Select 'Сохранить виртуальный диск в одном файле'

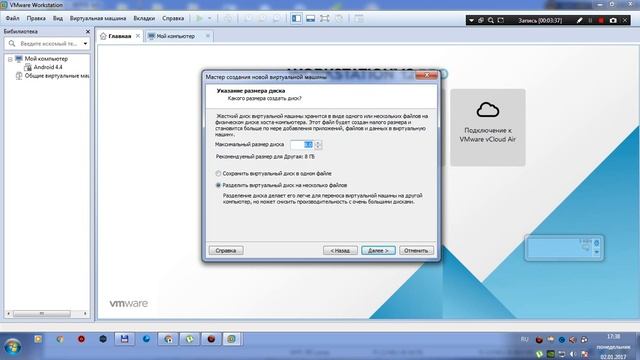[273, 173]
